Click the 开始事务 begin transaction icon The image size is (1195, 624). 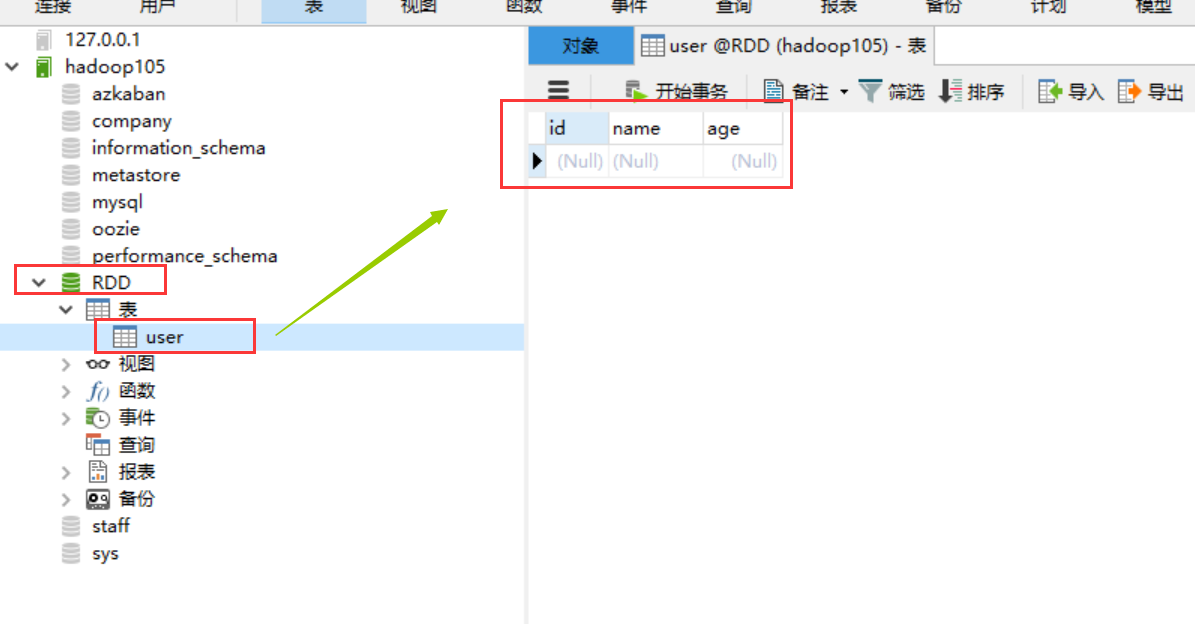pos(636,91)
